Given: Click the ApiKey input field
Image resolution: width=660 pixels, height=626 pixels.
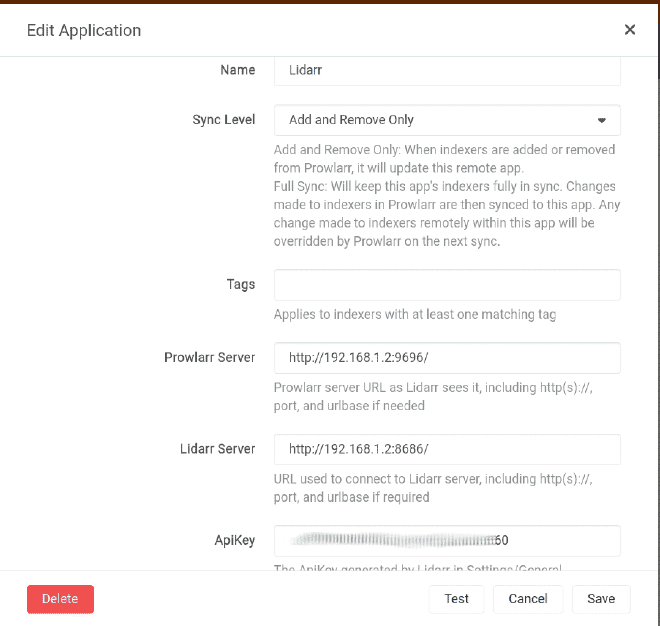Looking at the screenshot, I should (447, 541).
